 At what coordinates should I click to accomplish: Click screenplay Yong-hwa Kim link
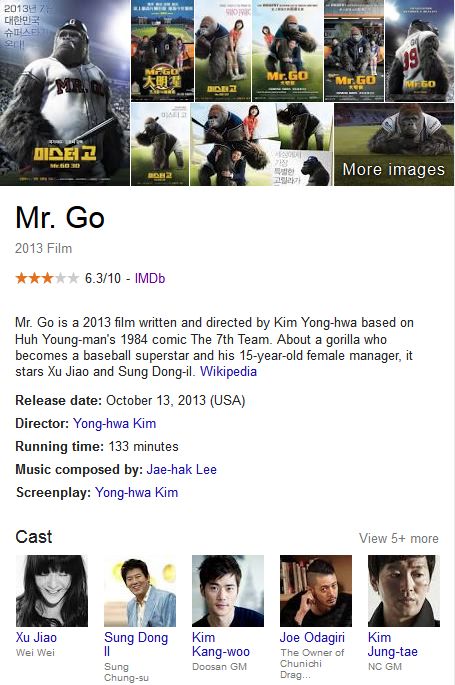coord(137,493)
